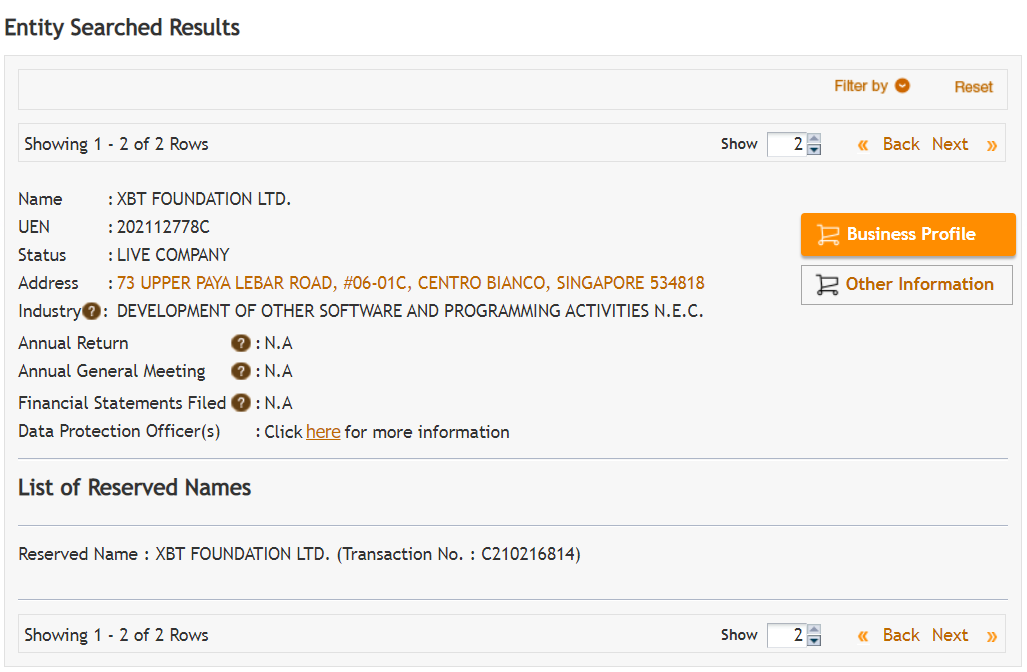The width and height of the screenshot is (1027, 672).
Task: Click the Industry help question mark icon
Action: tap(92, 311)
